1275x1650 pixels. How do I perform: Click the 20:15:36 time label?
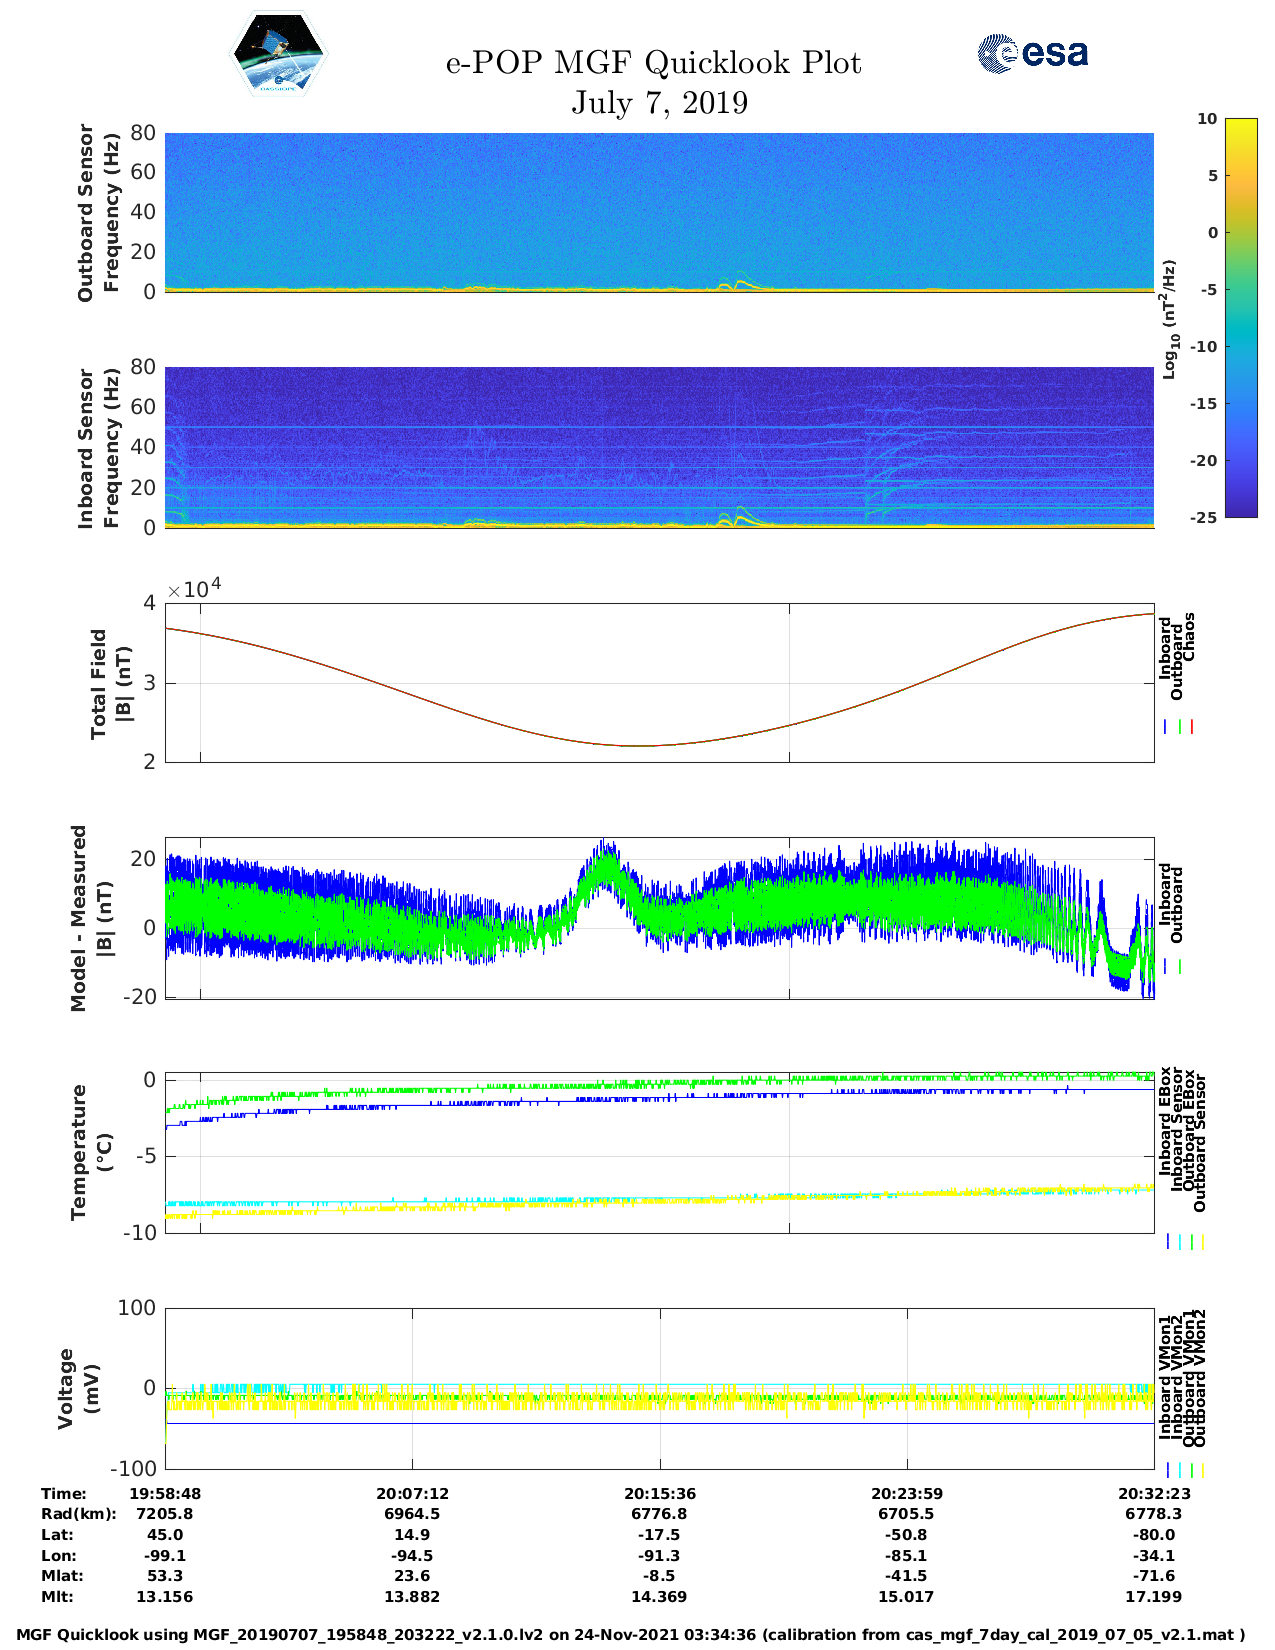click(x=659, y=1493)
